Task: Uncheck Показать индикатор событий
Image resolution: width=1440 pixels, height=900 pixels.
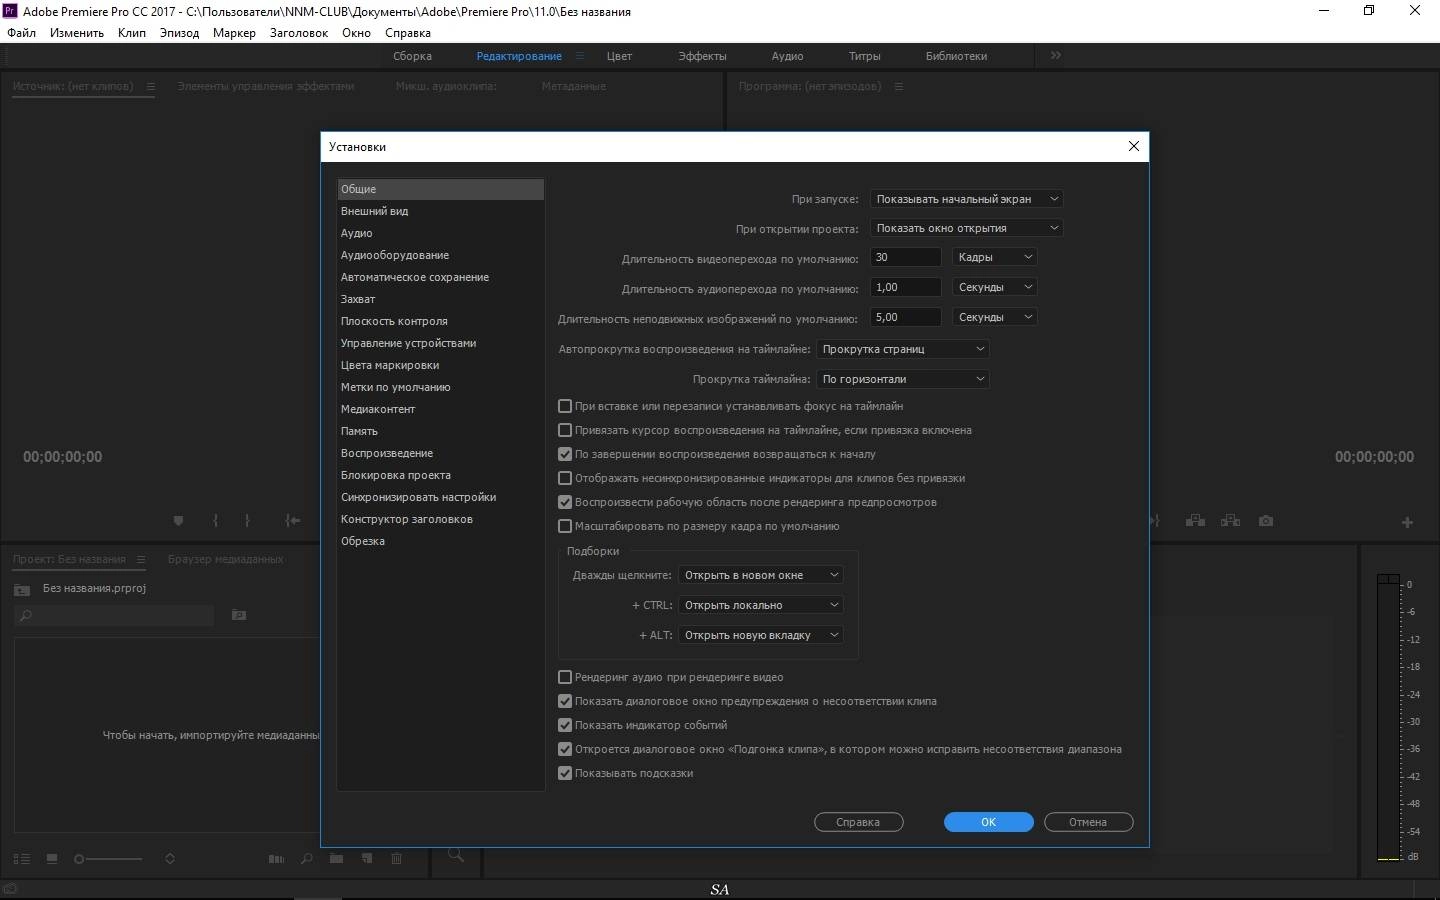Action: [565, 725]
